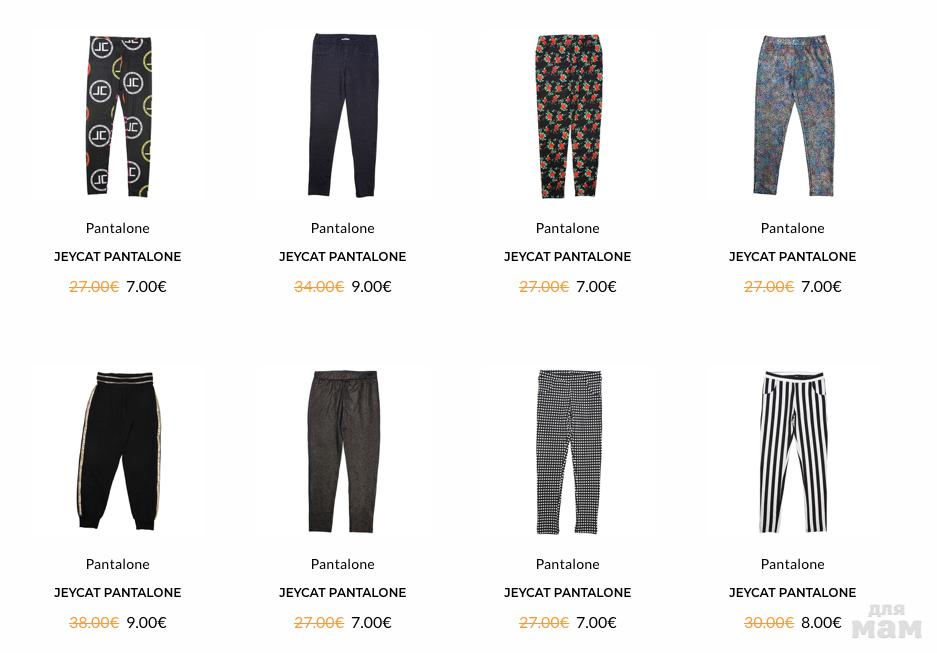Click the 9.00€ price of navy pants
The image size is (937, 653).
point(371,286)
